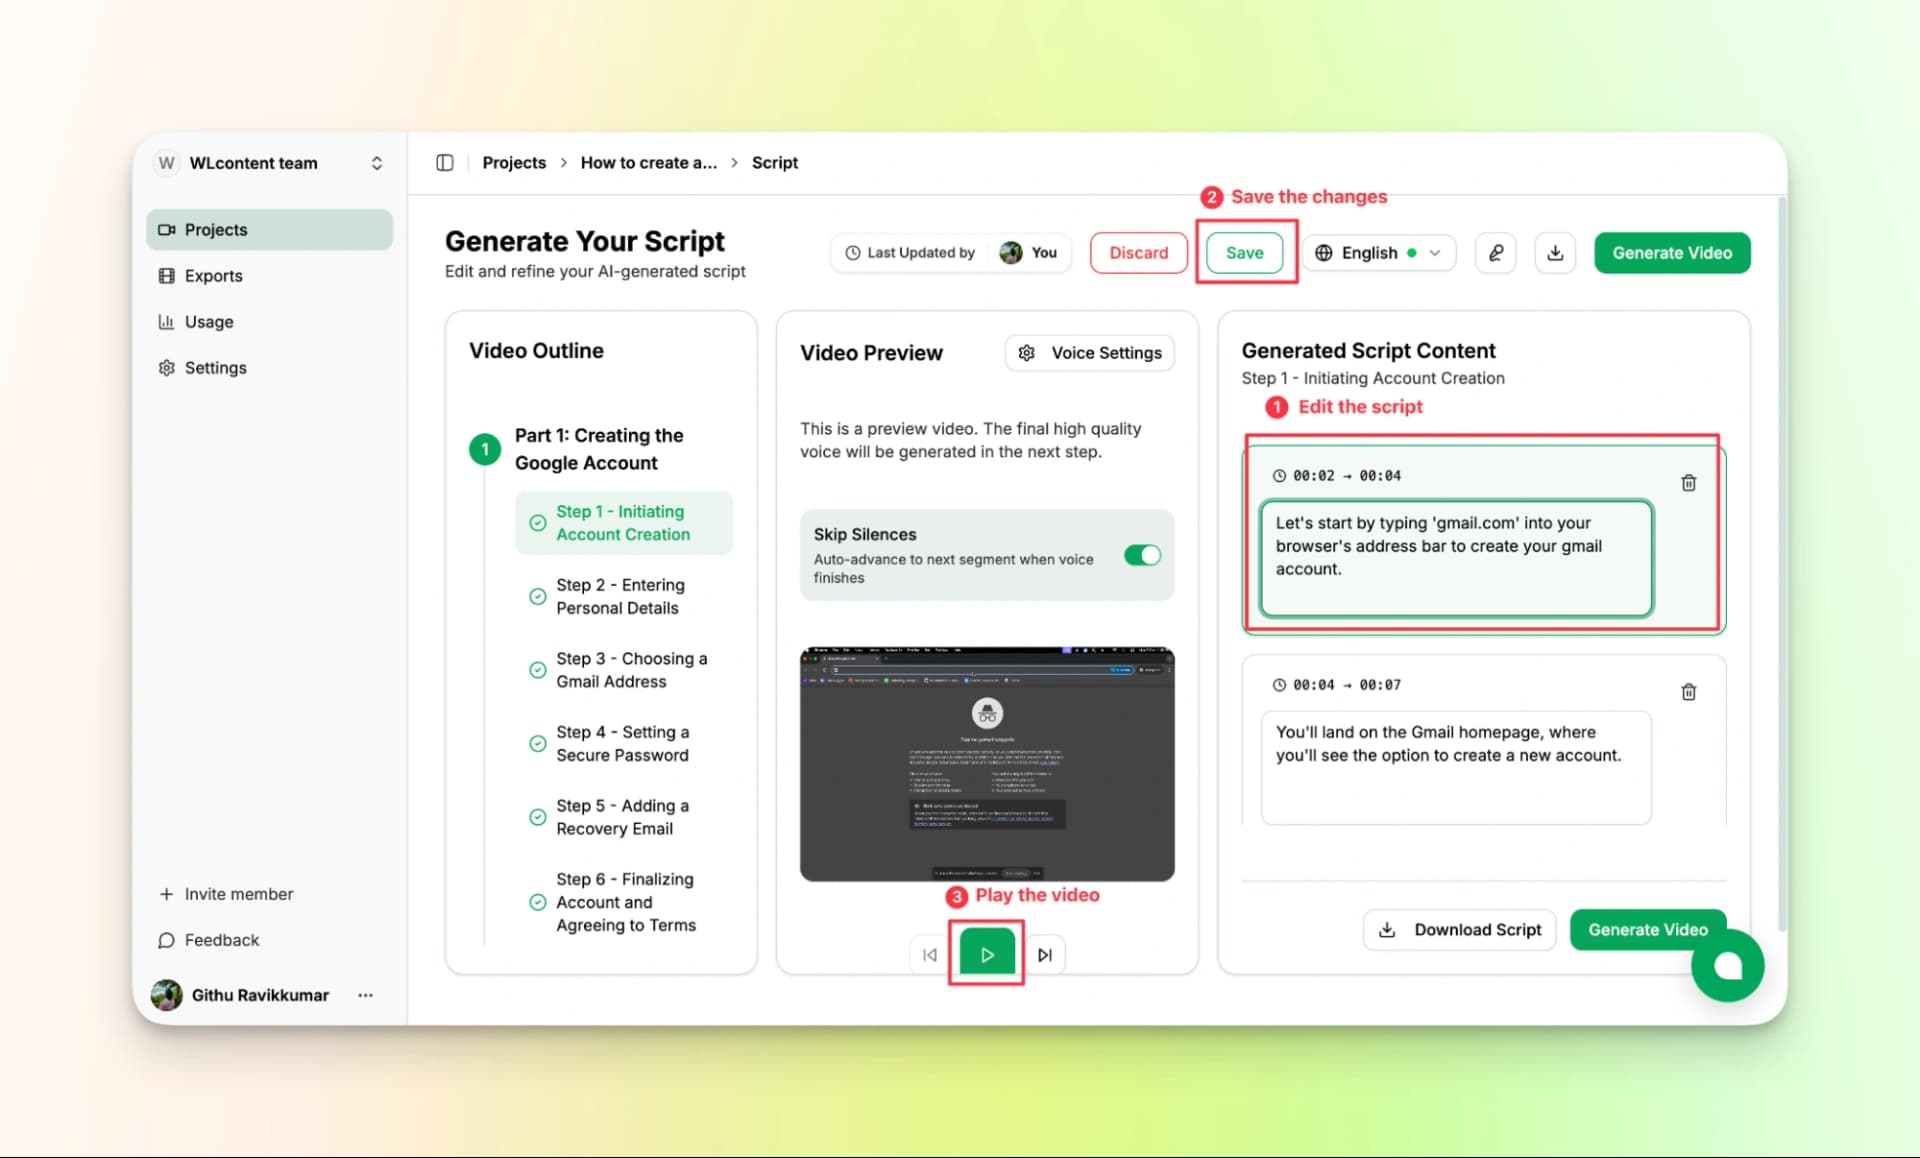
Task: Expand the WLcontent team workspace switcher
Action: 376,163
